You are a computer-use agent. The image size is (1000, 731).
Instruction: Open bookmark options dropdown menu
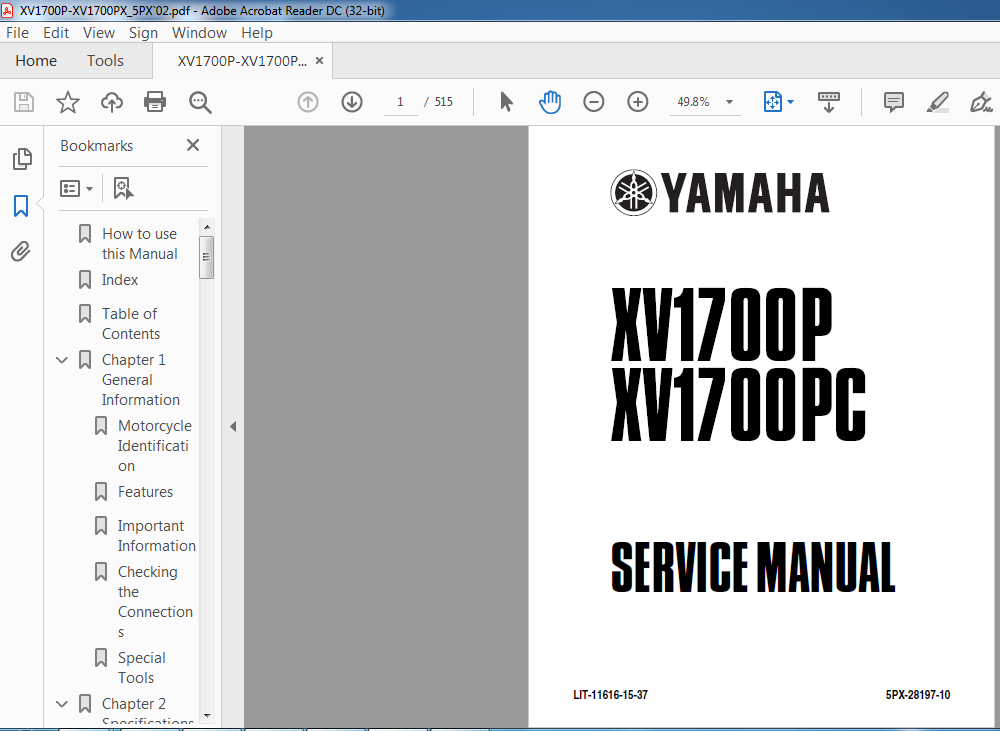pyautogui.click(x=77, y=188)
